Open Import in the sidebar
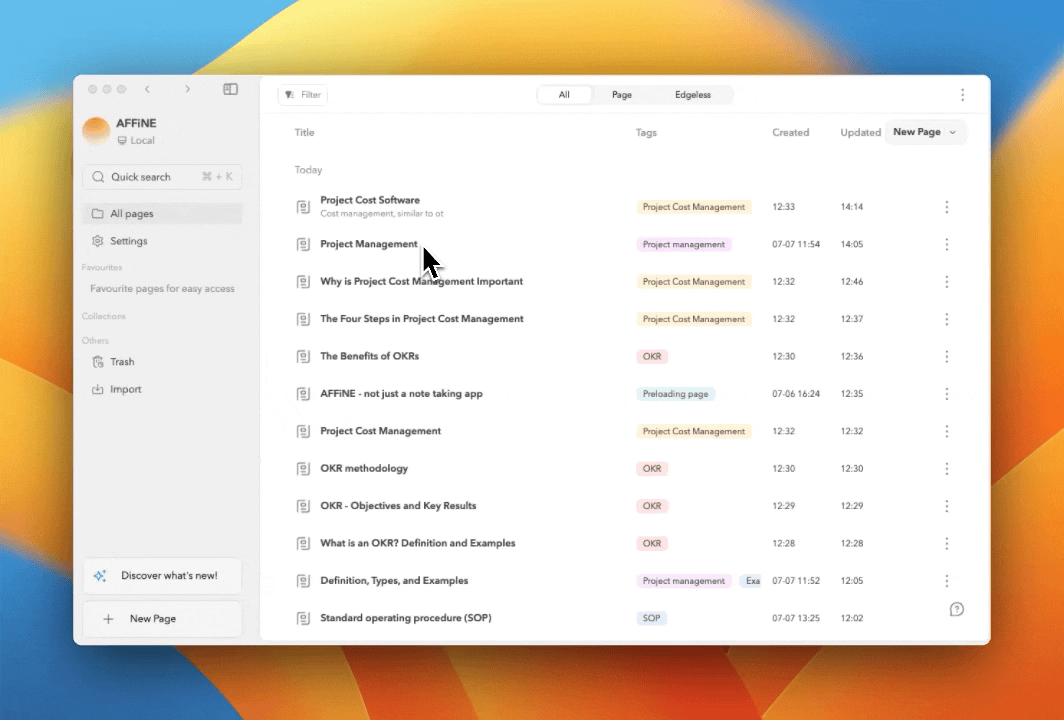The image size is (1064, 720). [162, 390]
